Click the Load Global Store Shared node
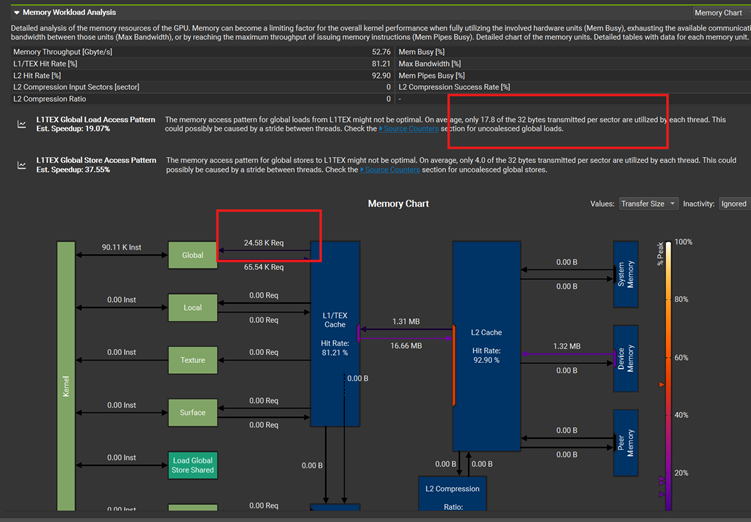Viewport: 751px width, 522px height. tap(193, 465)
